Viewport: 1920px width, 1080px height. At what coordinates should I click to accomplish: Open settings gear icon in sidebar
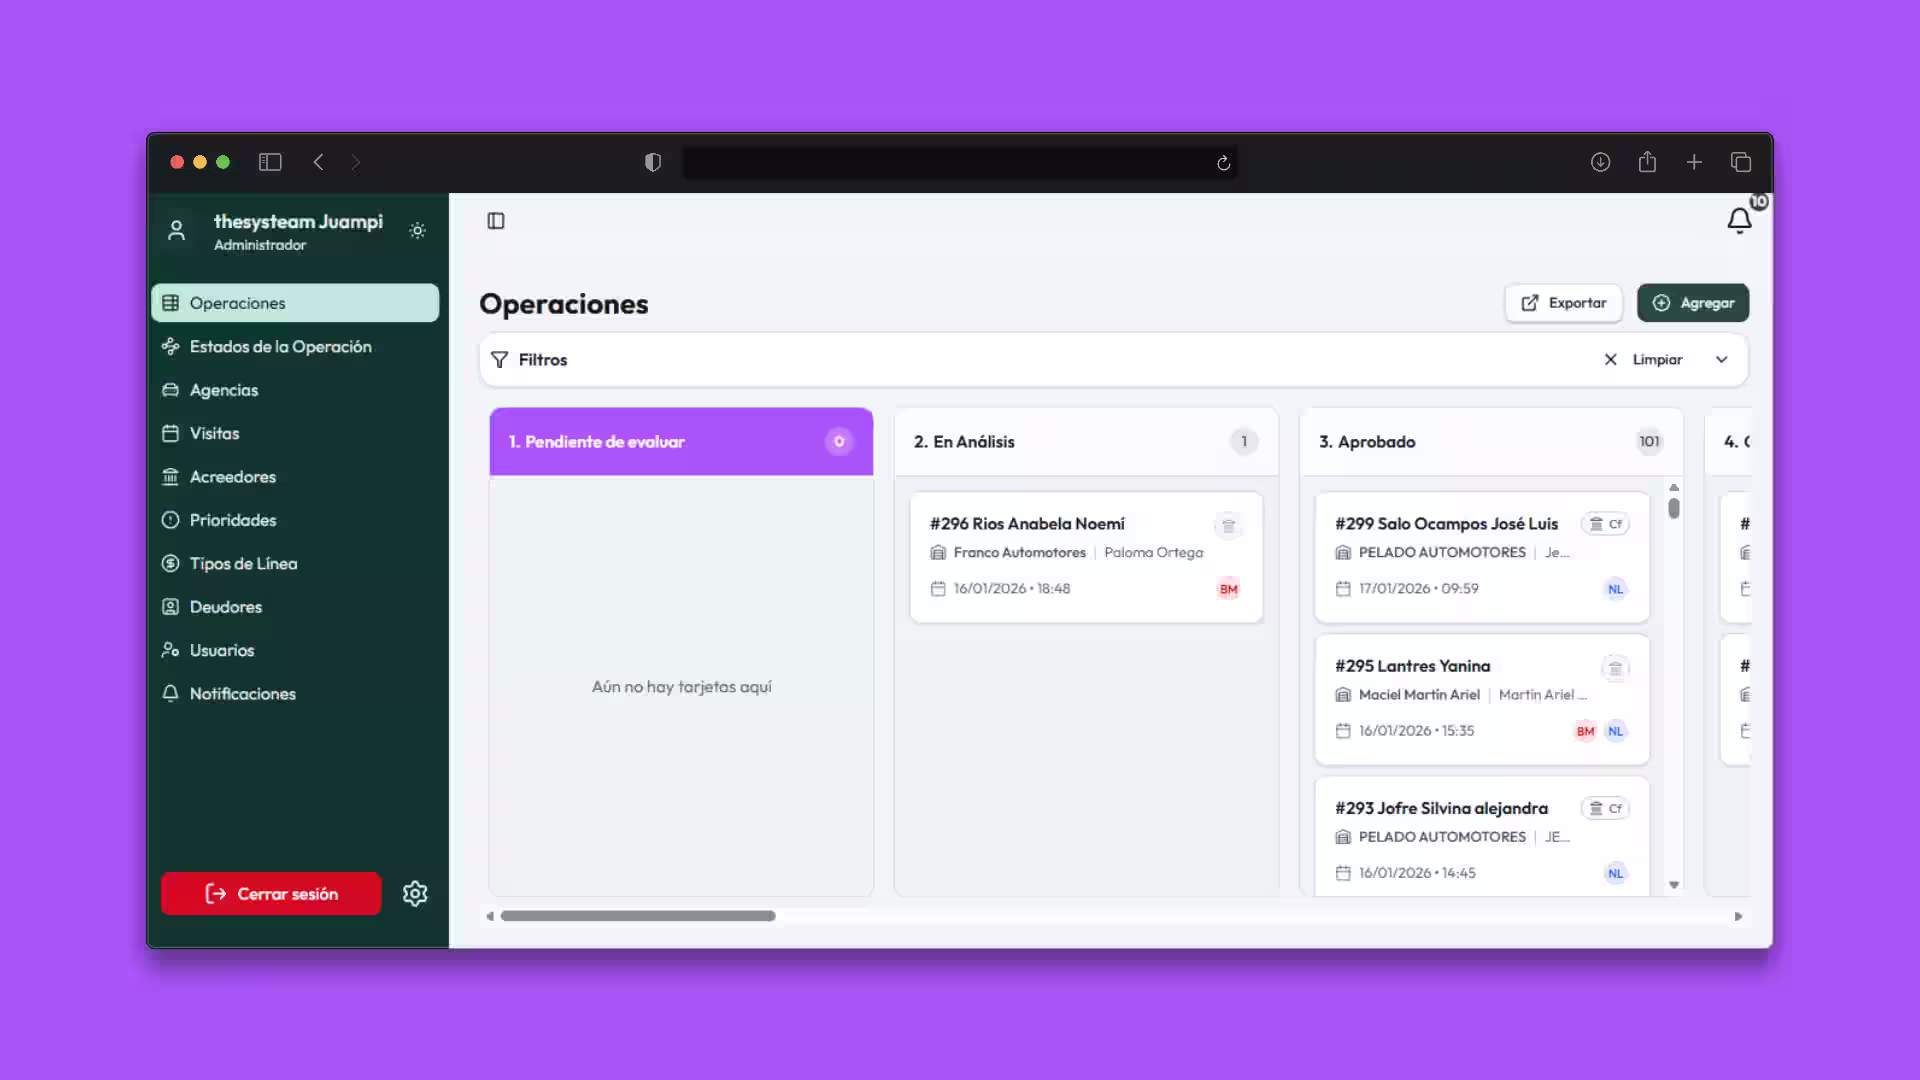[415, 893]
